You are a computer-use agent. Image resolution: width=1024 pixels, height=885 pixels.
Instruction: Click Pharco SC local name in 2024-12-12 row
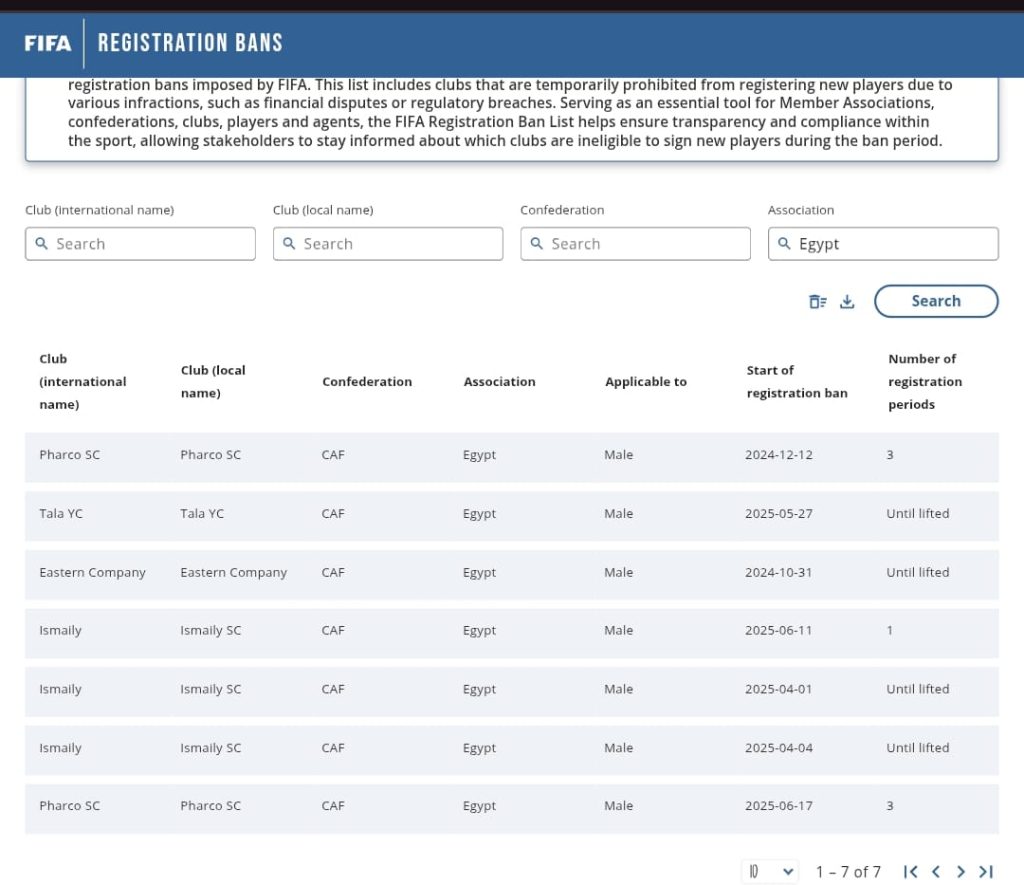point(210,455)
